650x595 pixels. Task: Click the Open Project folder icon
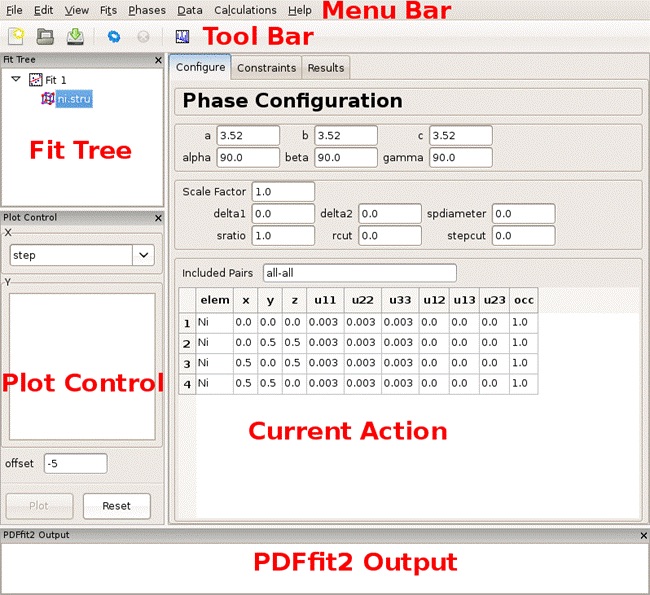tap(46, 37)
